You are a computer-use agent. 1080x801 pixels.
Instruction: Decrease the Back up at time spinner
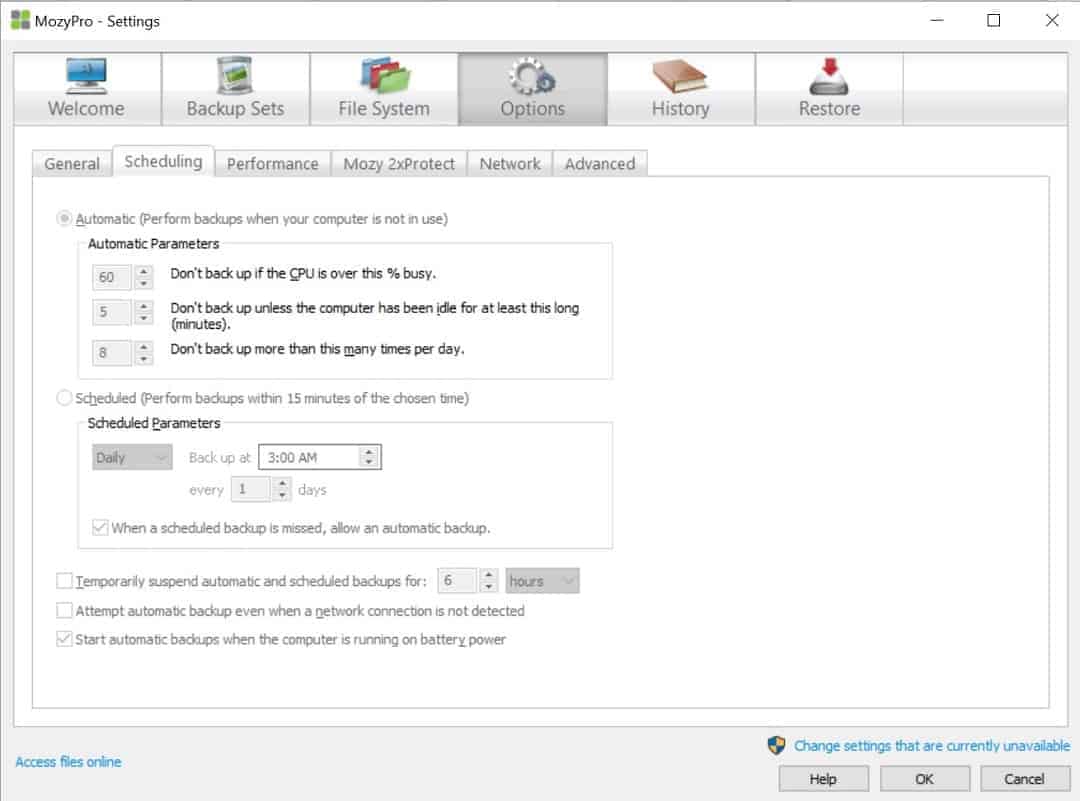click(x=368, y=462)
